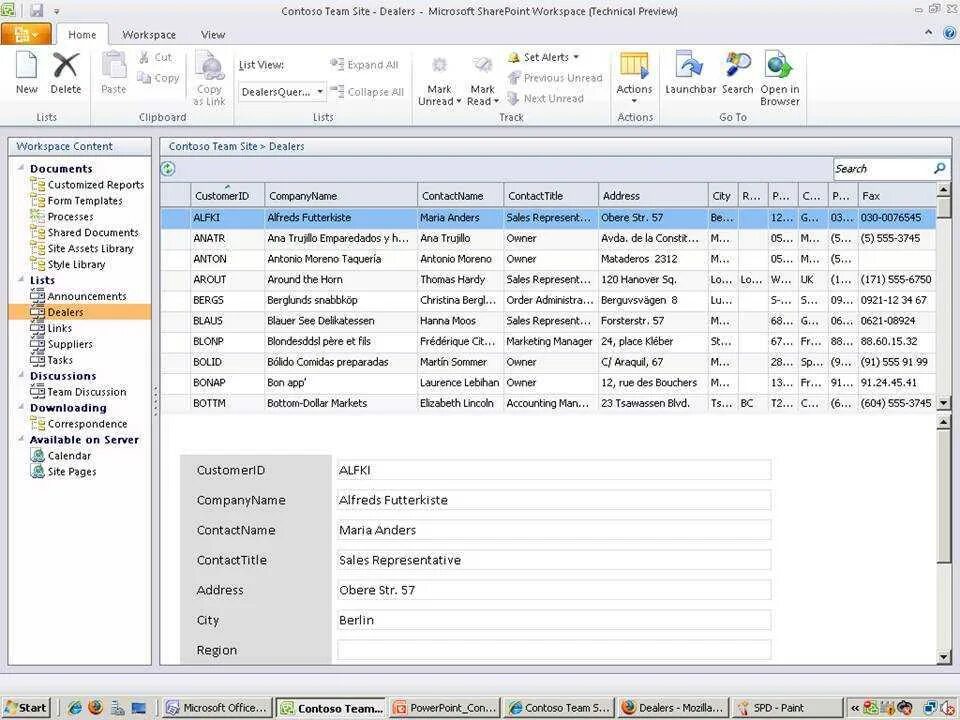Collapse the Downloading section
This screenshot has height=720, width=960.
point(21,407)
